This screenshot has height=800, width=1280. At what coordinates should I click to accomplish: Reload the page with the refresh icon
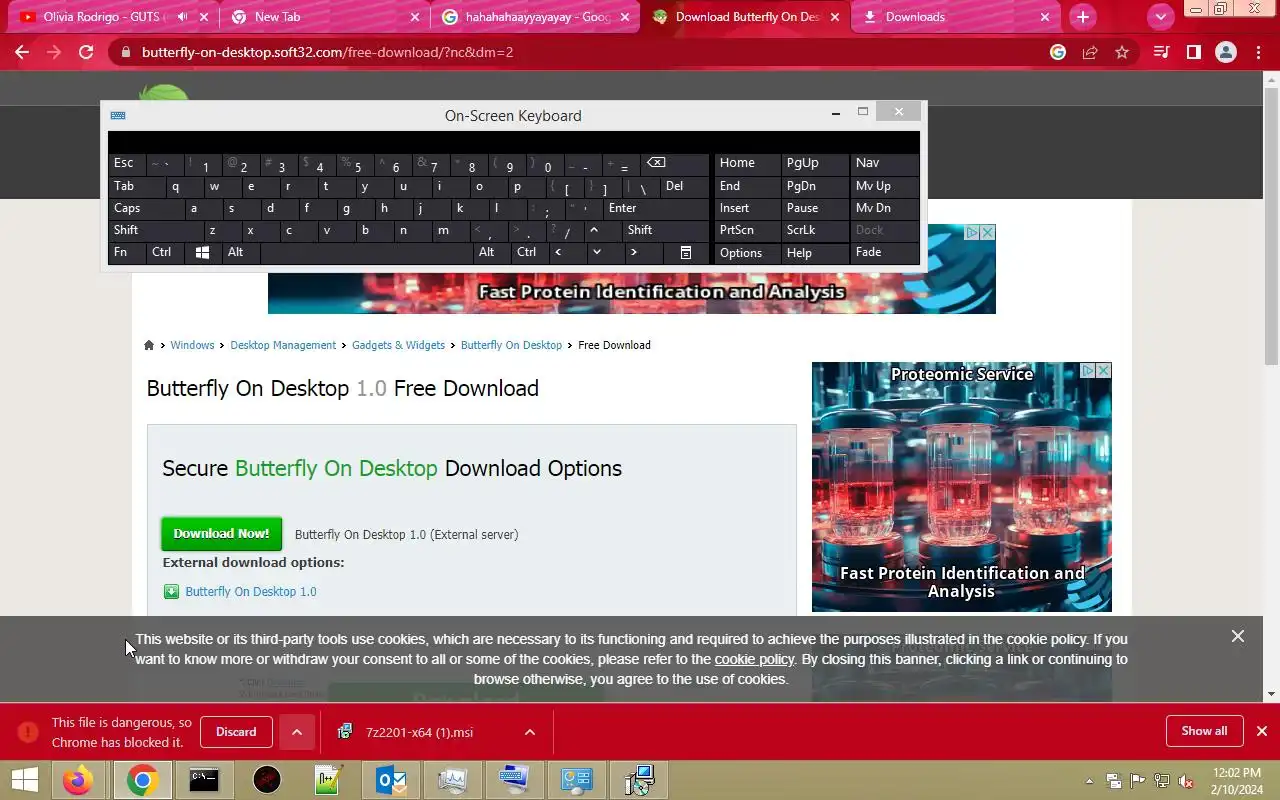point(86,52)
